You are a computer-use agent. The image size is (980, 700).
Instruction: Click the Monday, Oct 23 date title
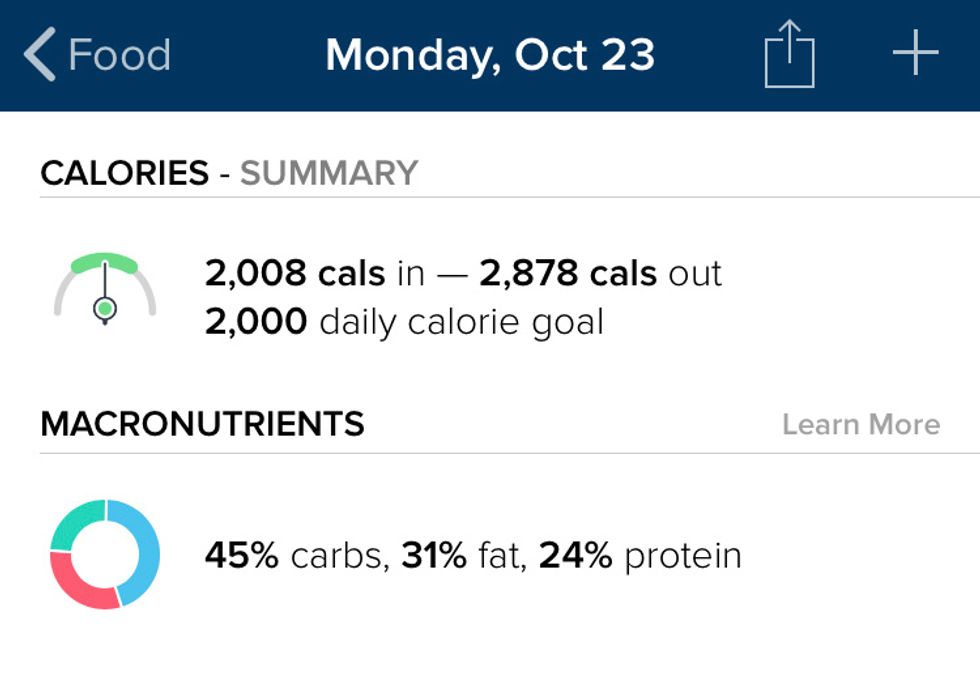point(490,54)
